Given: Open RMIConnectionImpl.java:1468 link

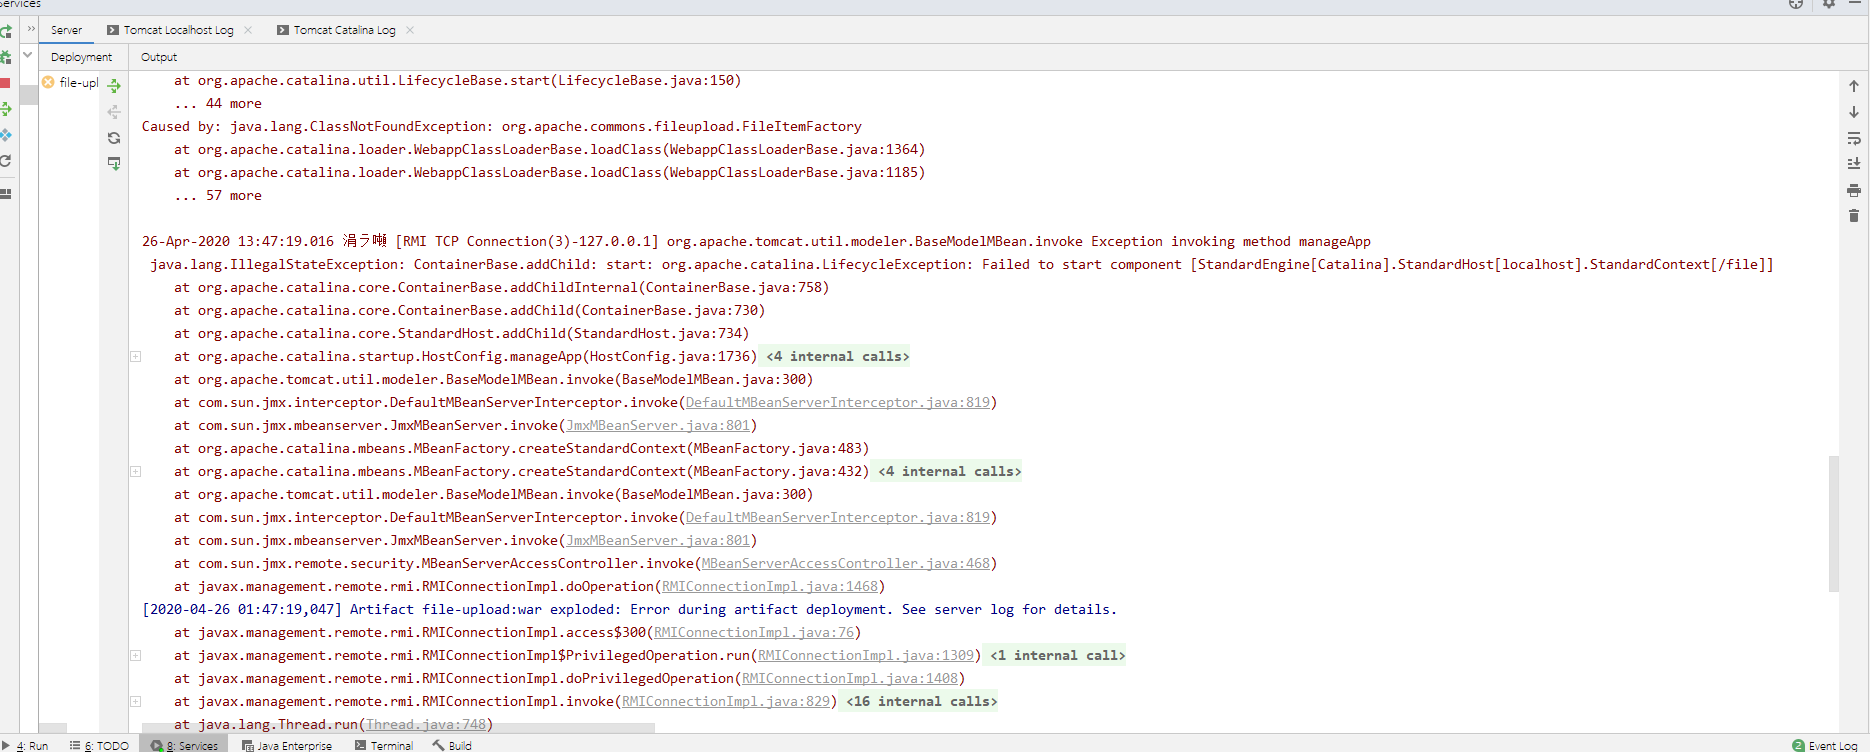Looking at the screenshot, I should point(770,586).
